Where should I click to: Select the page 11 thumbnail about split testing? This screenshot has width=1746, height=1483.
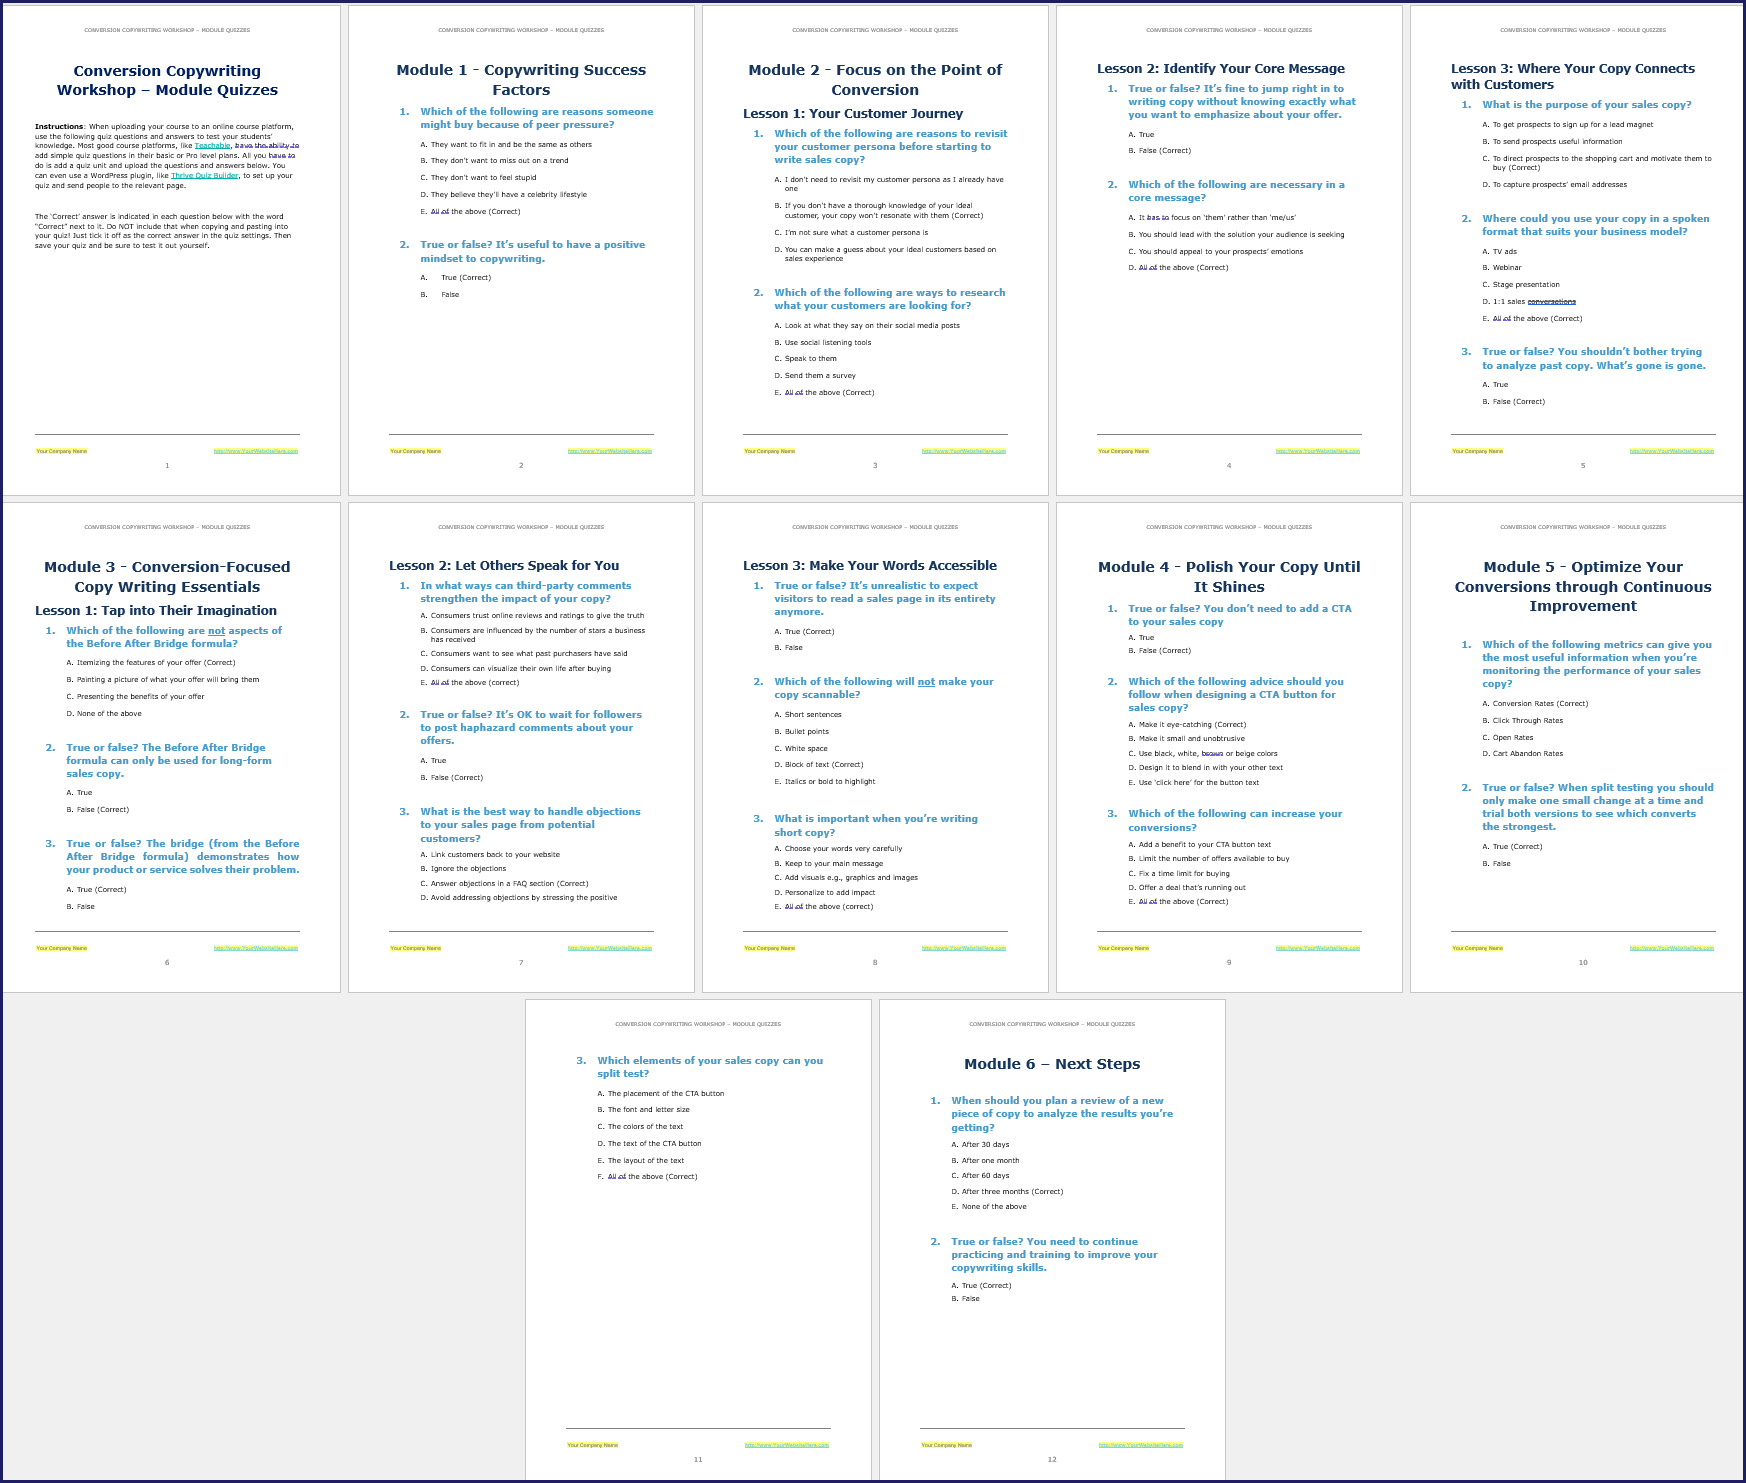coord(698,1239)
